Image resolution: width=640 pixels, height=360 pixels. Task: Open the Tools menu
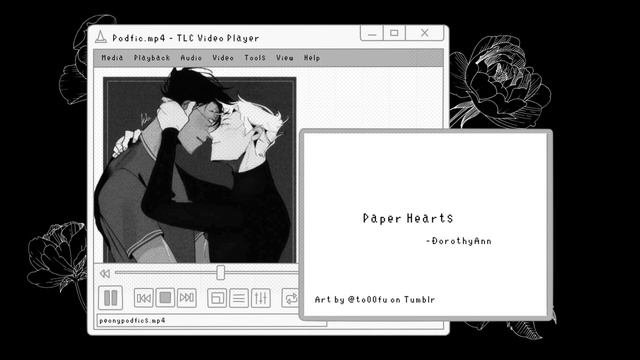(255, 58)
